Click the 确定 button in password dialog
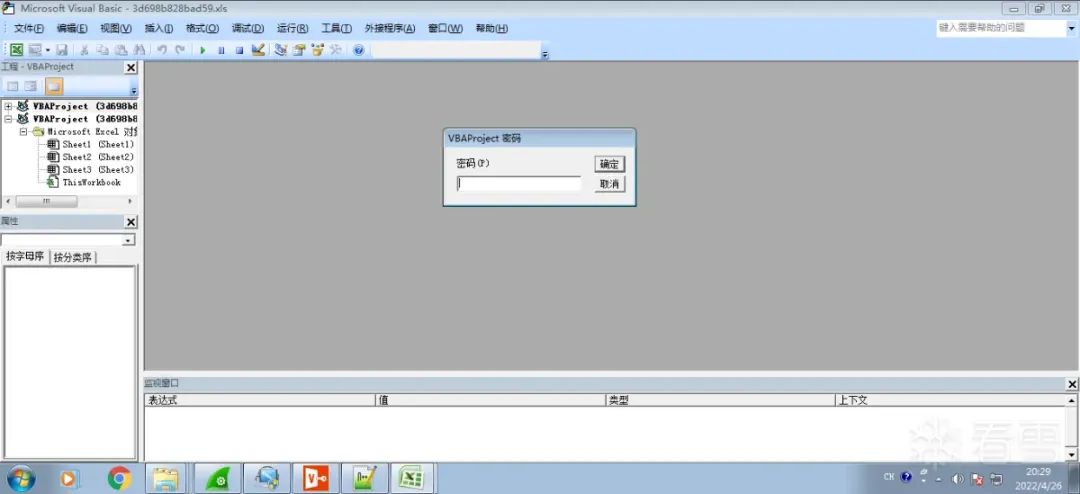 coord(610,164)
